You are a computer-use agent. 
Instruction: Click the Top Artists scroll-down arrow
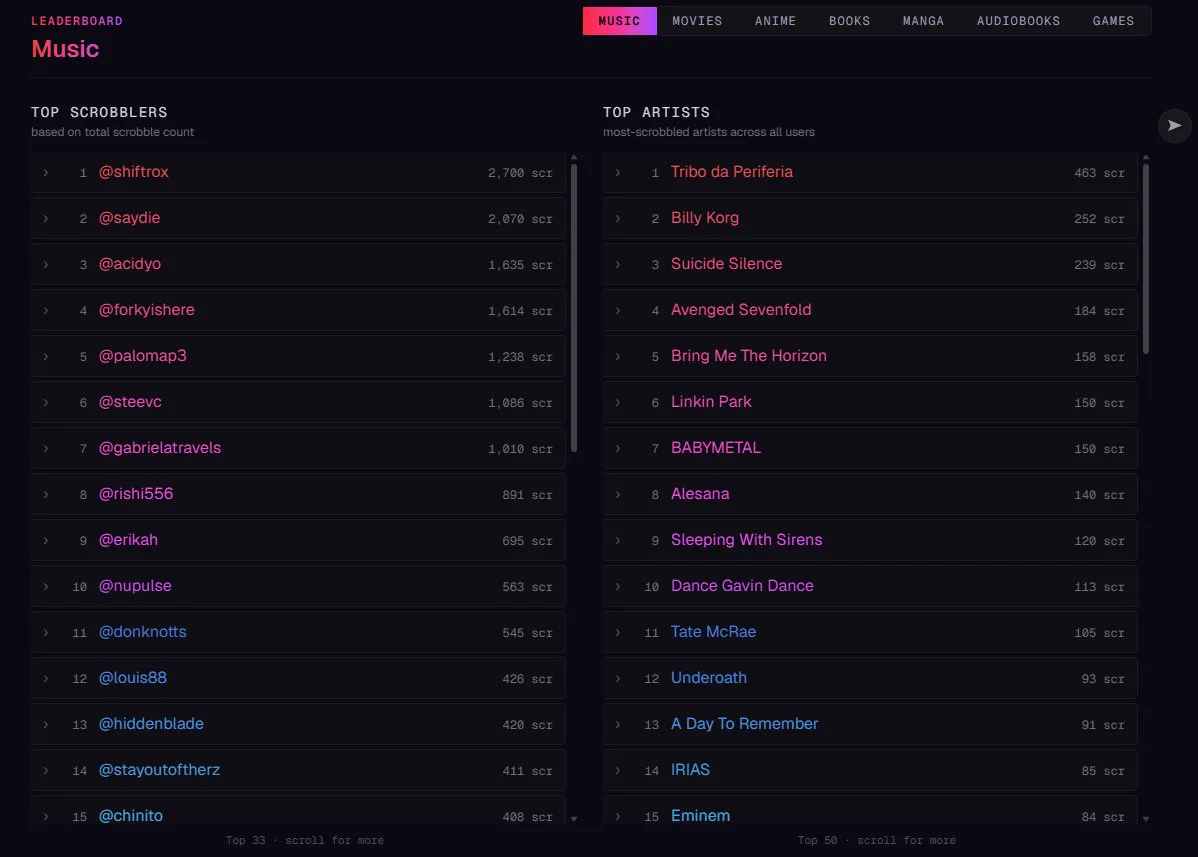(1145, 819)
